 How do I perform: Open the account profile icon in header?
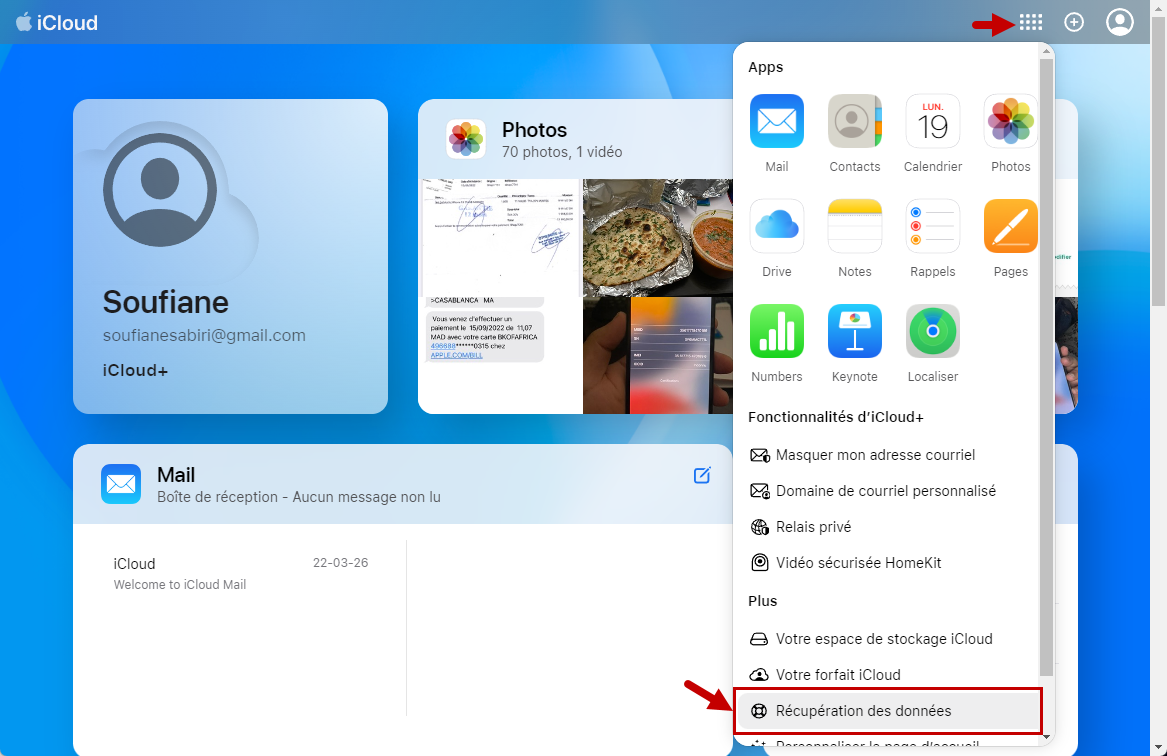1119,22
